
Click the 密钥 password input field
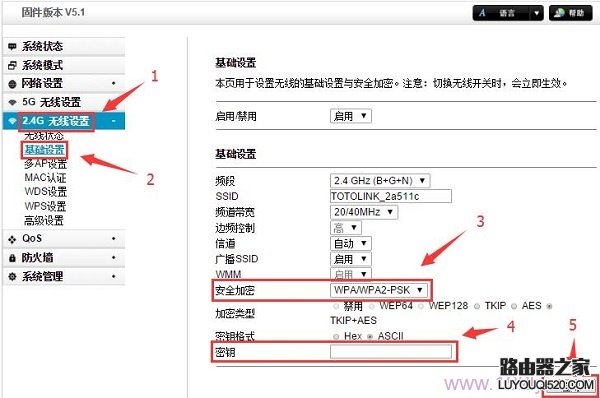tap(391, 352)
